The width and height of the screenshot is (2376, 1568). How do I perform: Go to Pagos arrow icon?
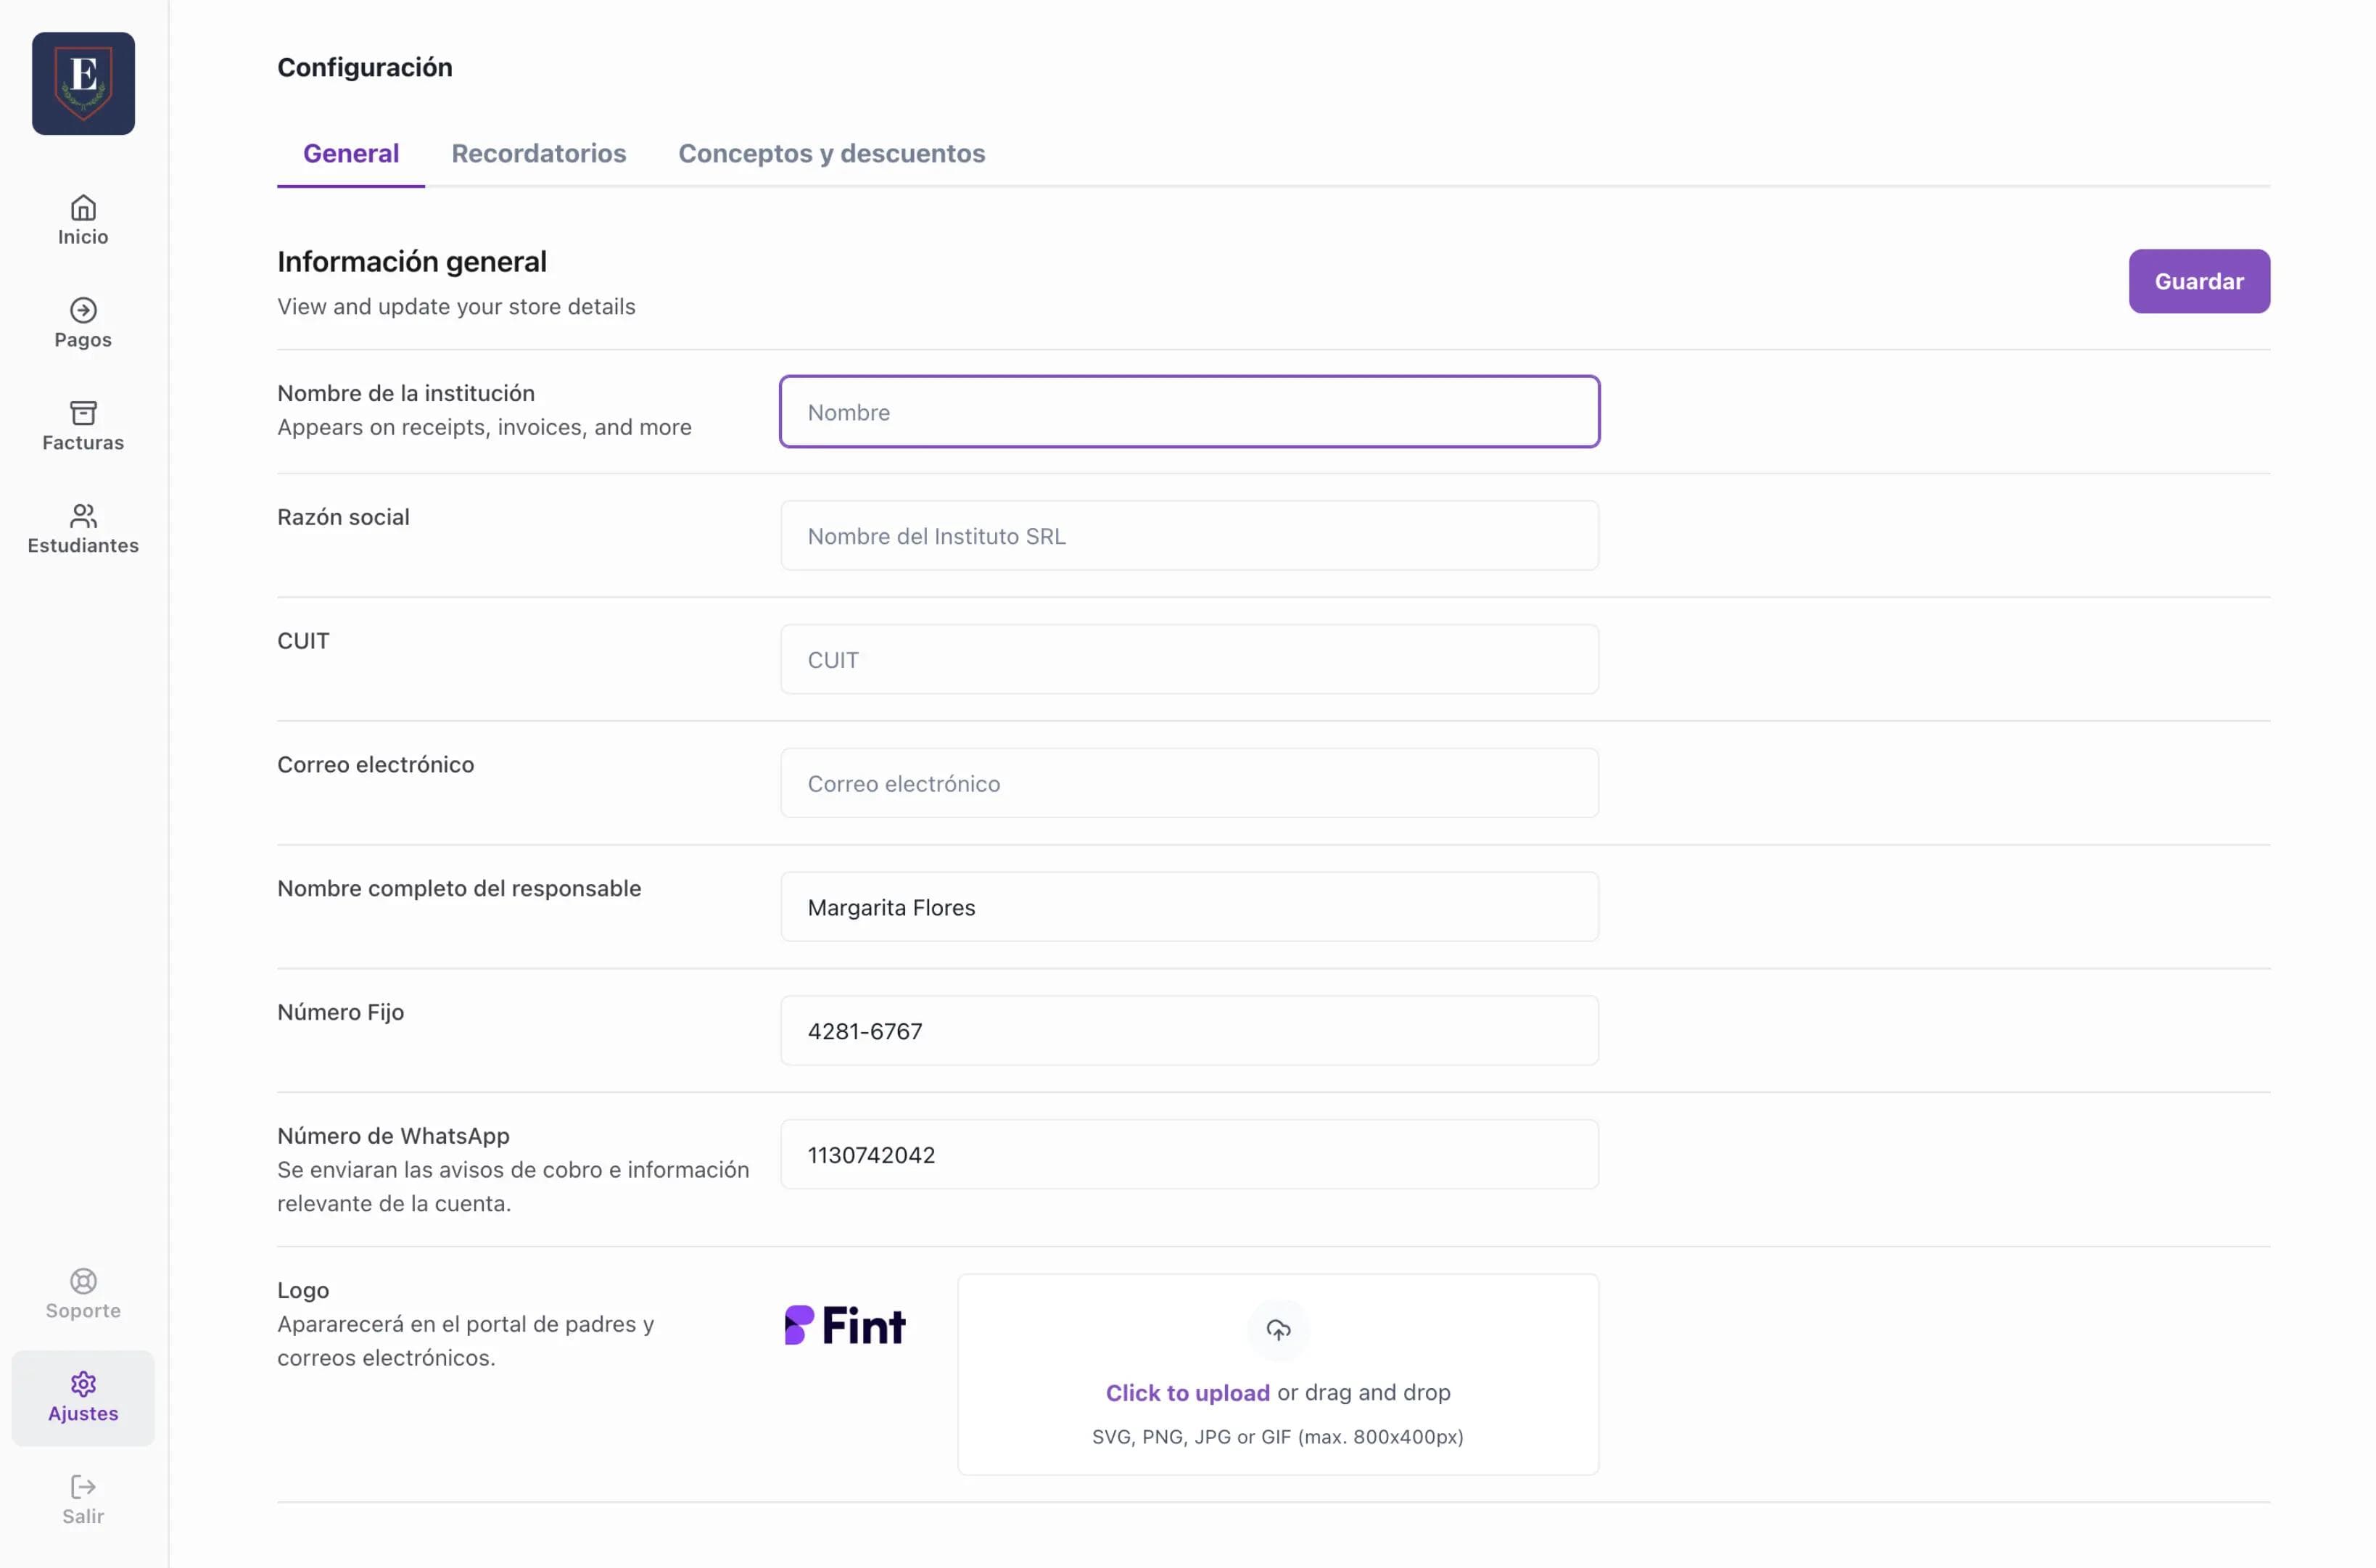click(83, 310)
